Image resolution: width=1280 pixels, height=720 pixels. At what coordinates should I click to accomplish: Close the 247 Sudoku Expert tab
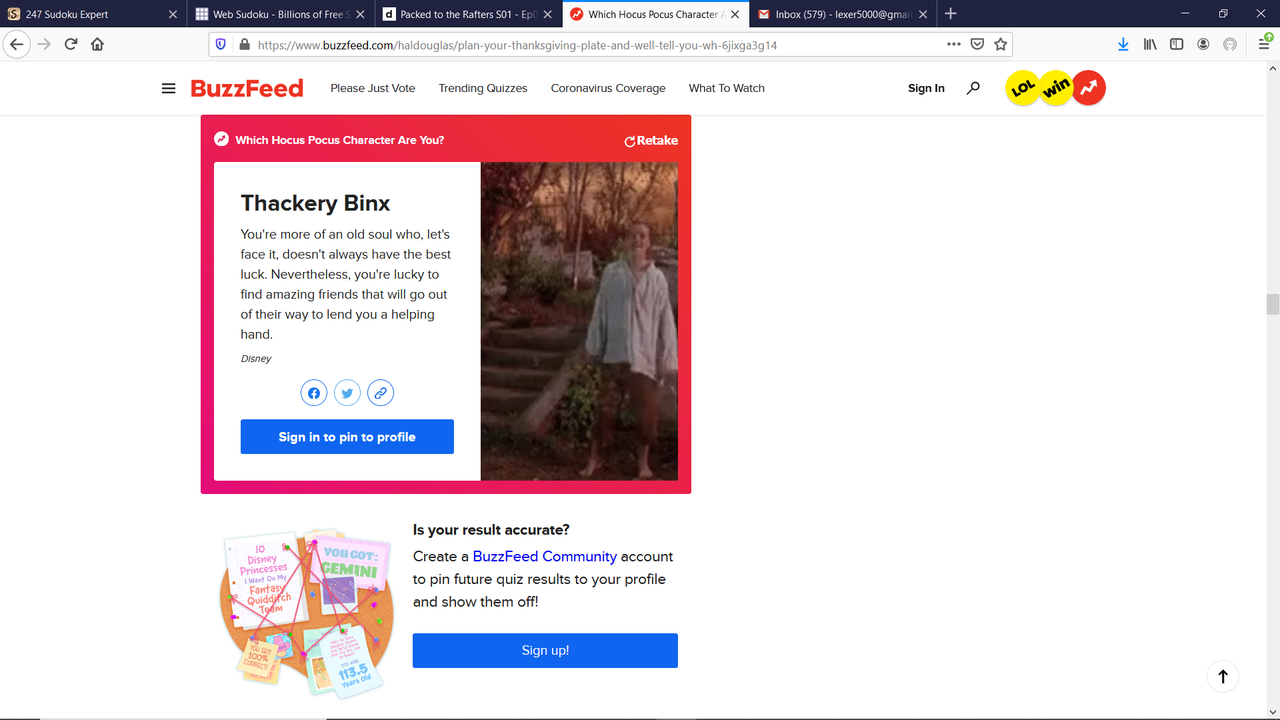172,14
